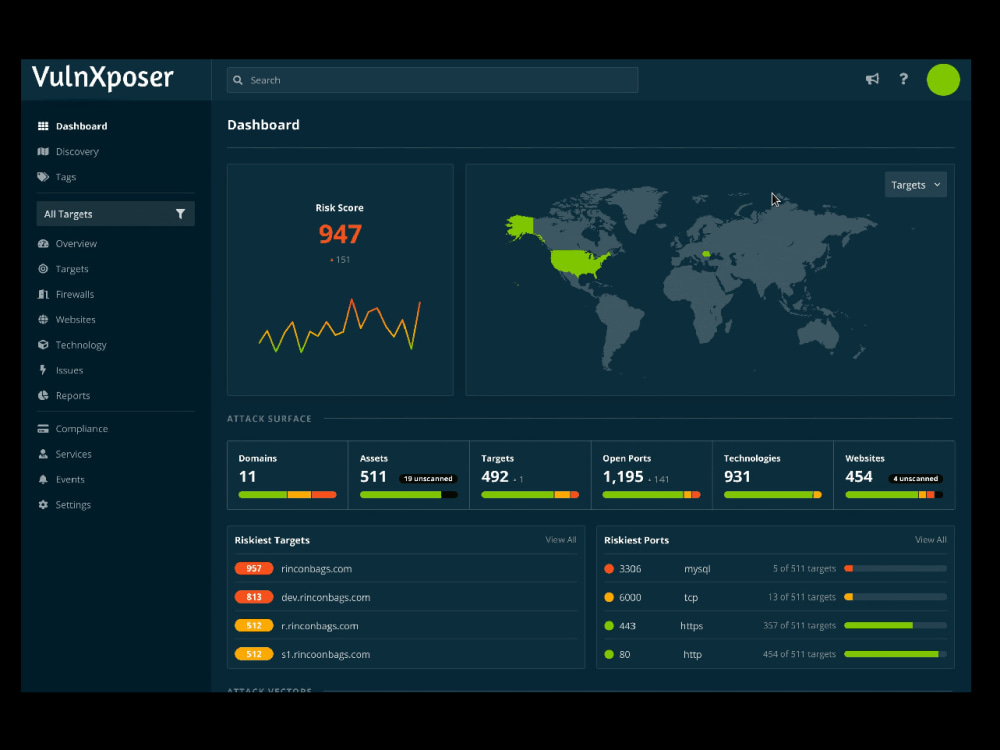Click the Risk Score value 947
Image resolution: width=1000 pixels, height=750 pixels.
[340, 235]
